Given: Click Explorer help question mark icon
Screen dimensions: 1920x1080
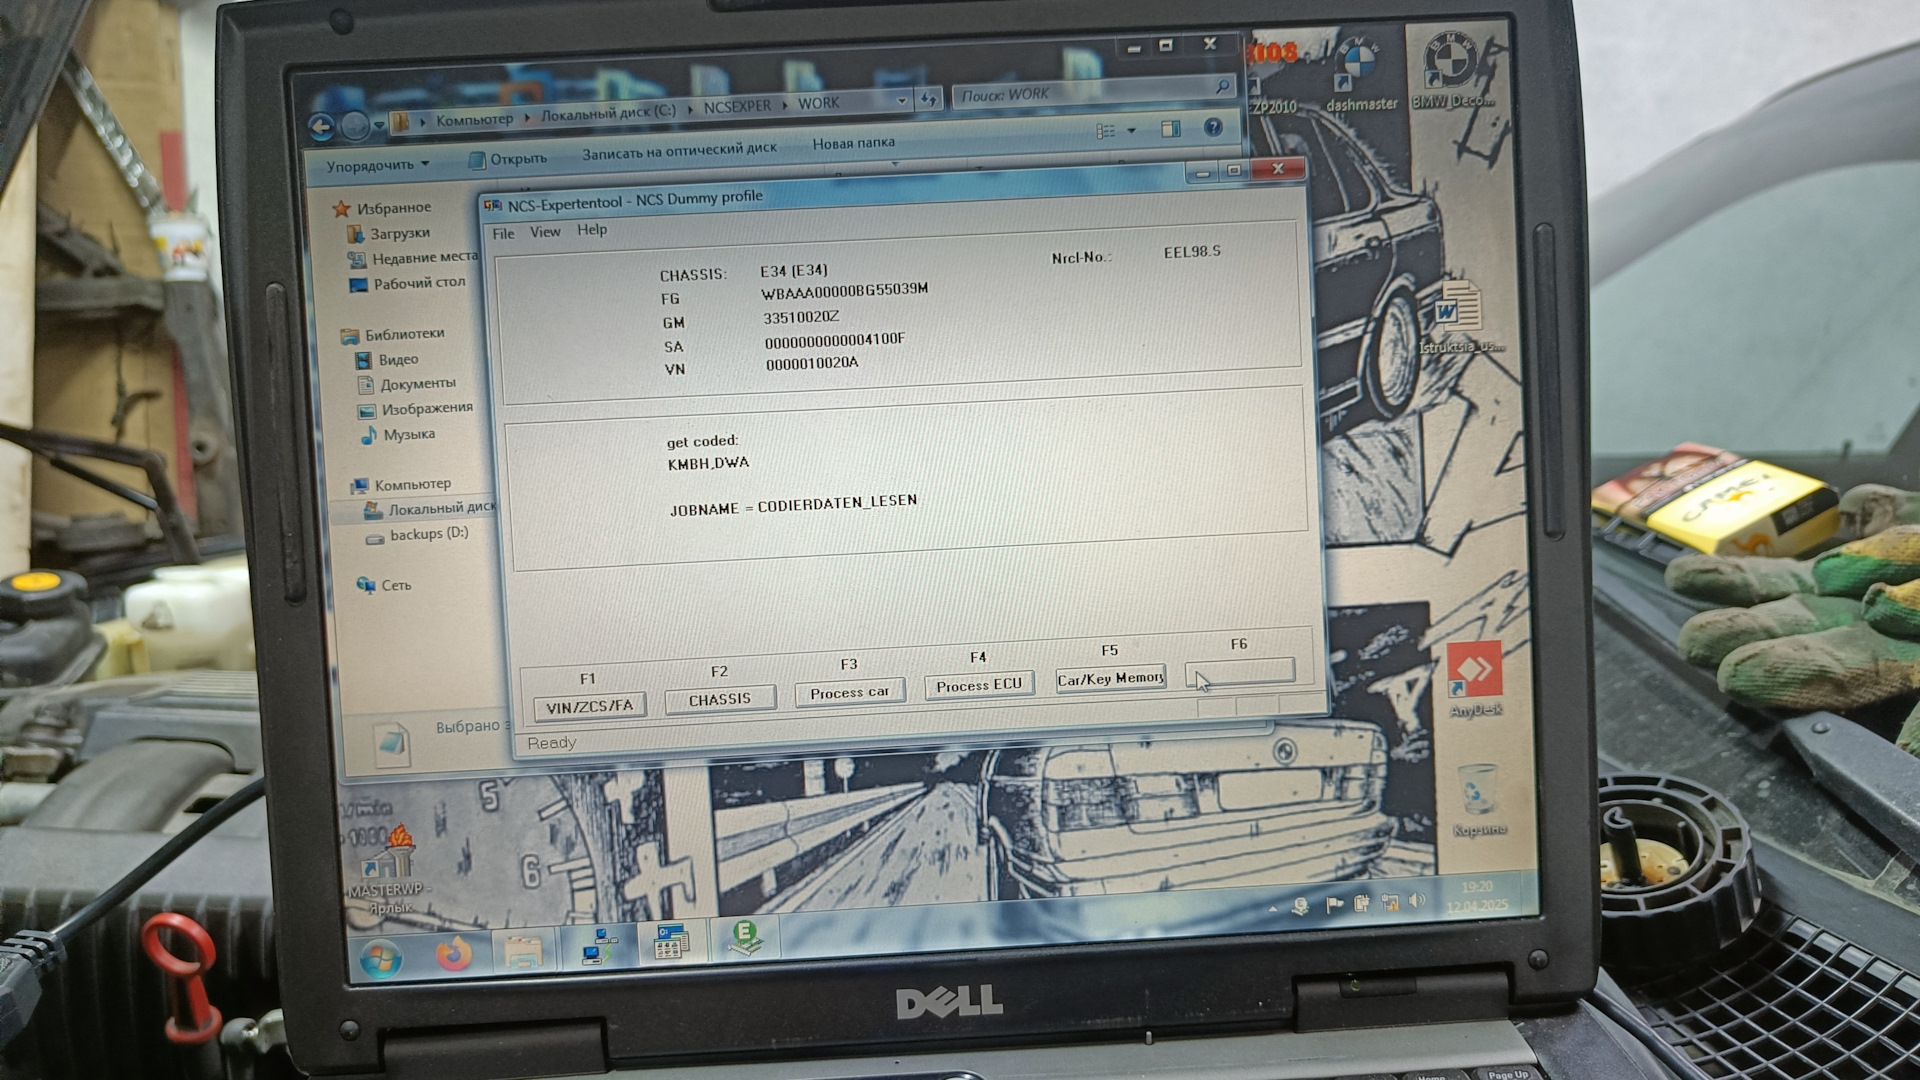Looking at the screenshot, I should 1213,128.
